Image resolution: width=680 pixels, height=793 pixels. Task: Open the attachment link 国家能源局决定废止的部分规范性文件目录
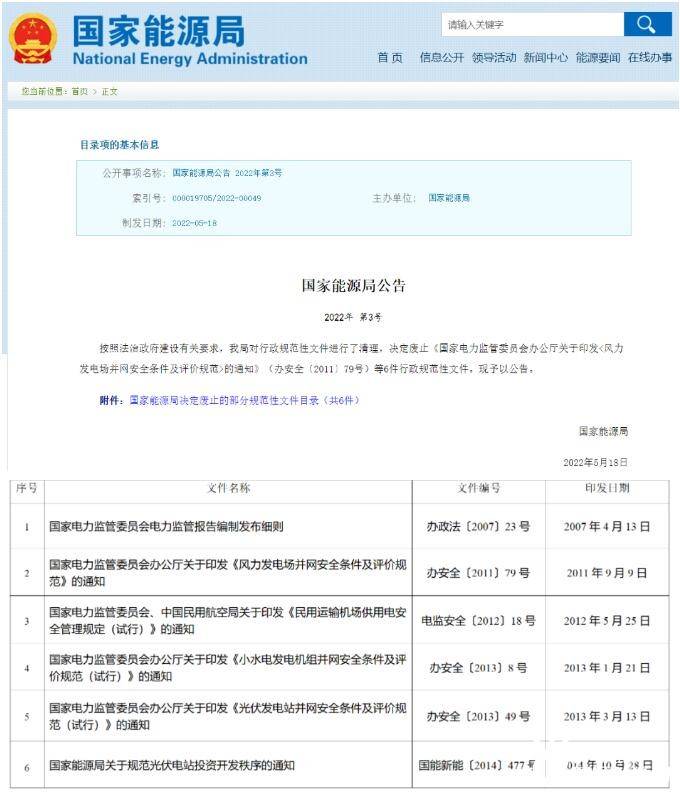pyautogui.click(x=244, y=401)
